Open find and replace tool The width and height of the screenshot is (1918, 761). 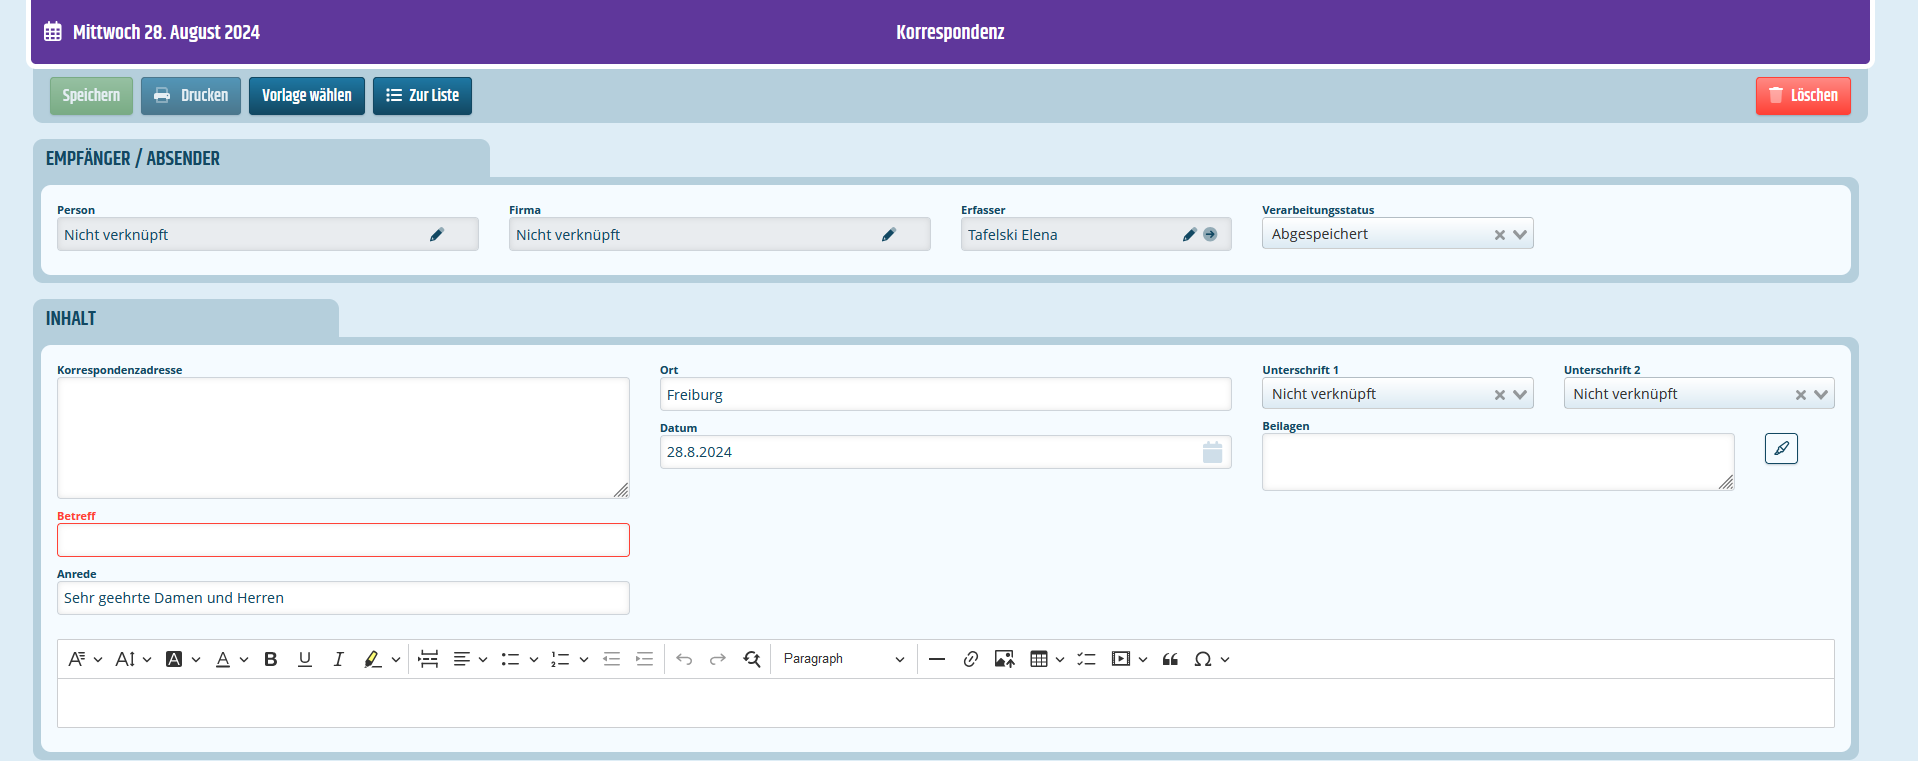coord(752,659)
